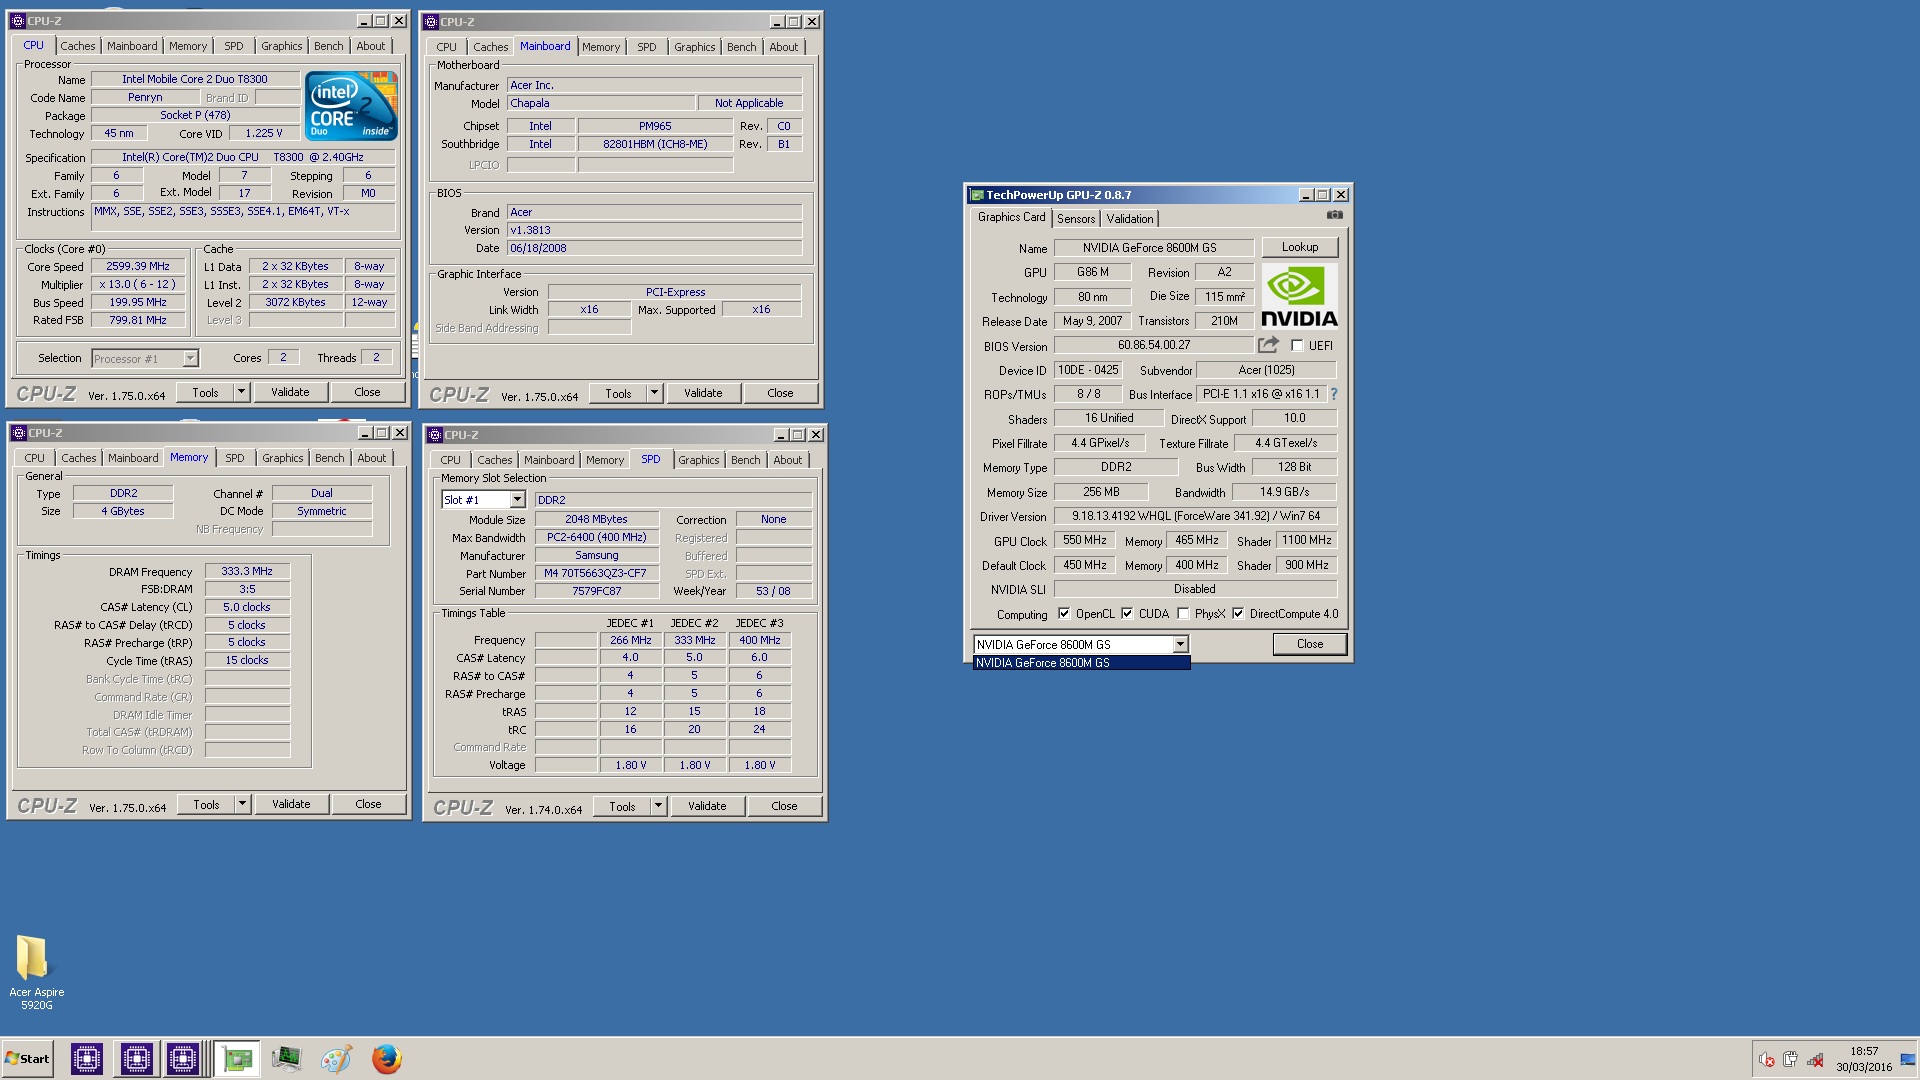Toggle the DirectCompute 4.0 checkbox

pos(1238,614)
